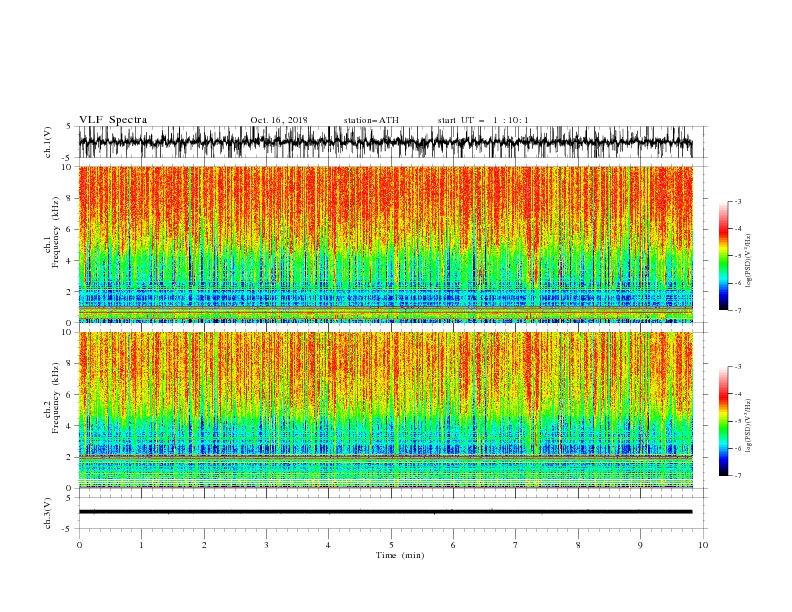Select the "start UT = 1 :10: 1" text
The image size is (792, 612).
pos(483,120)
